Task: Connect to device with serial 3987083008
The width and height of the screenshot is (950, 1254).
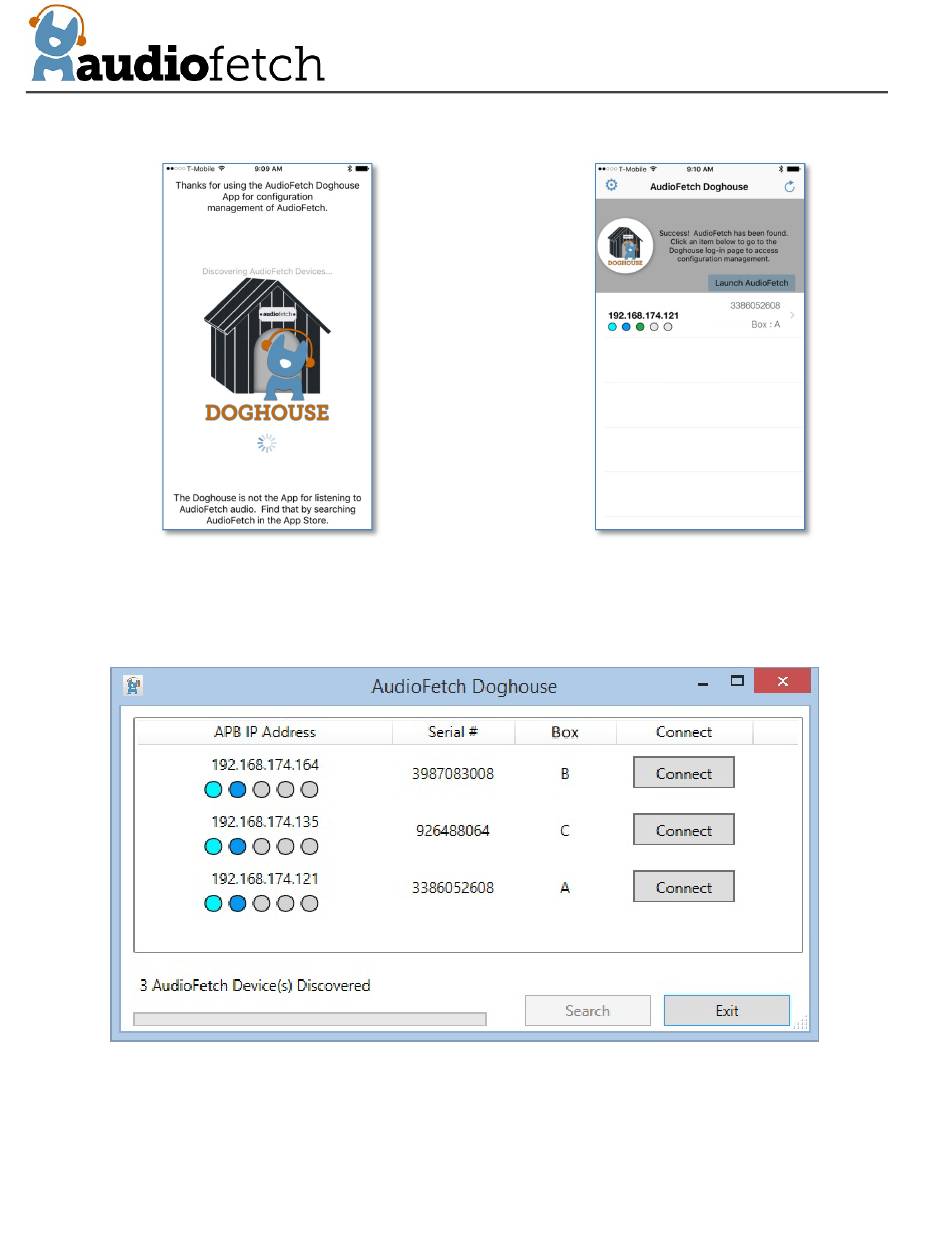Action: pos(684,773)
